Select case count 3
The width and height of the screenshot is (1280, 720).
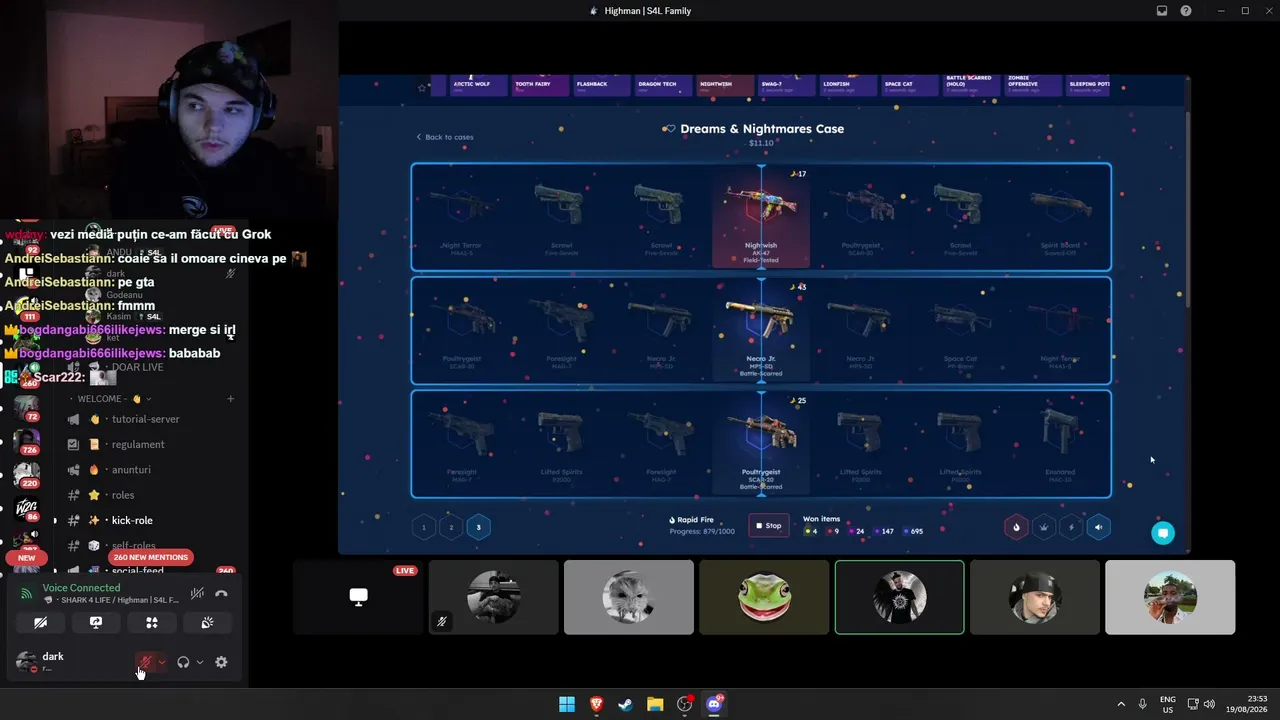tap(478, 527)
